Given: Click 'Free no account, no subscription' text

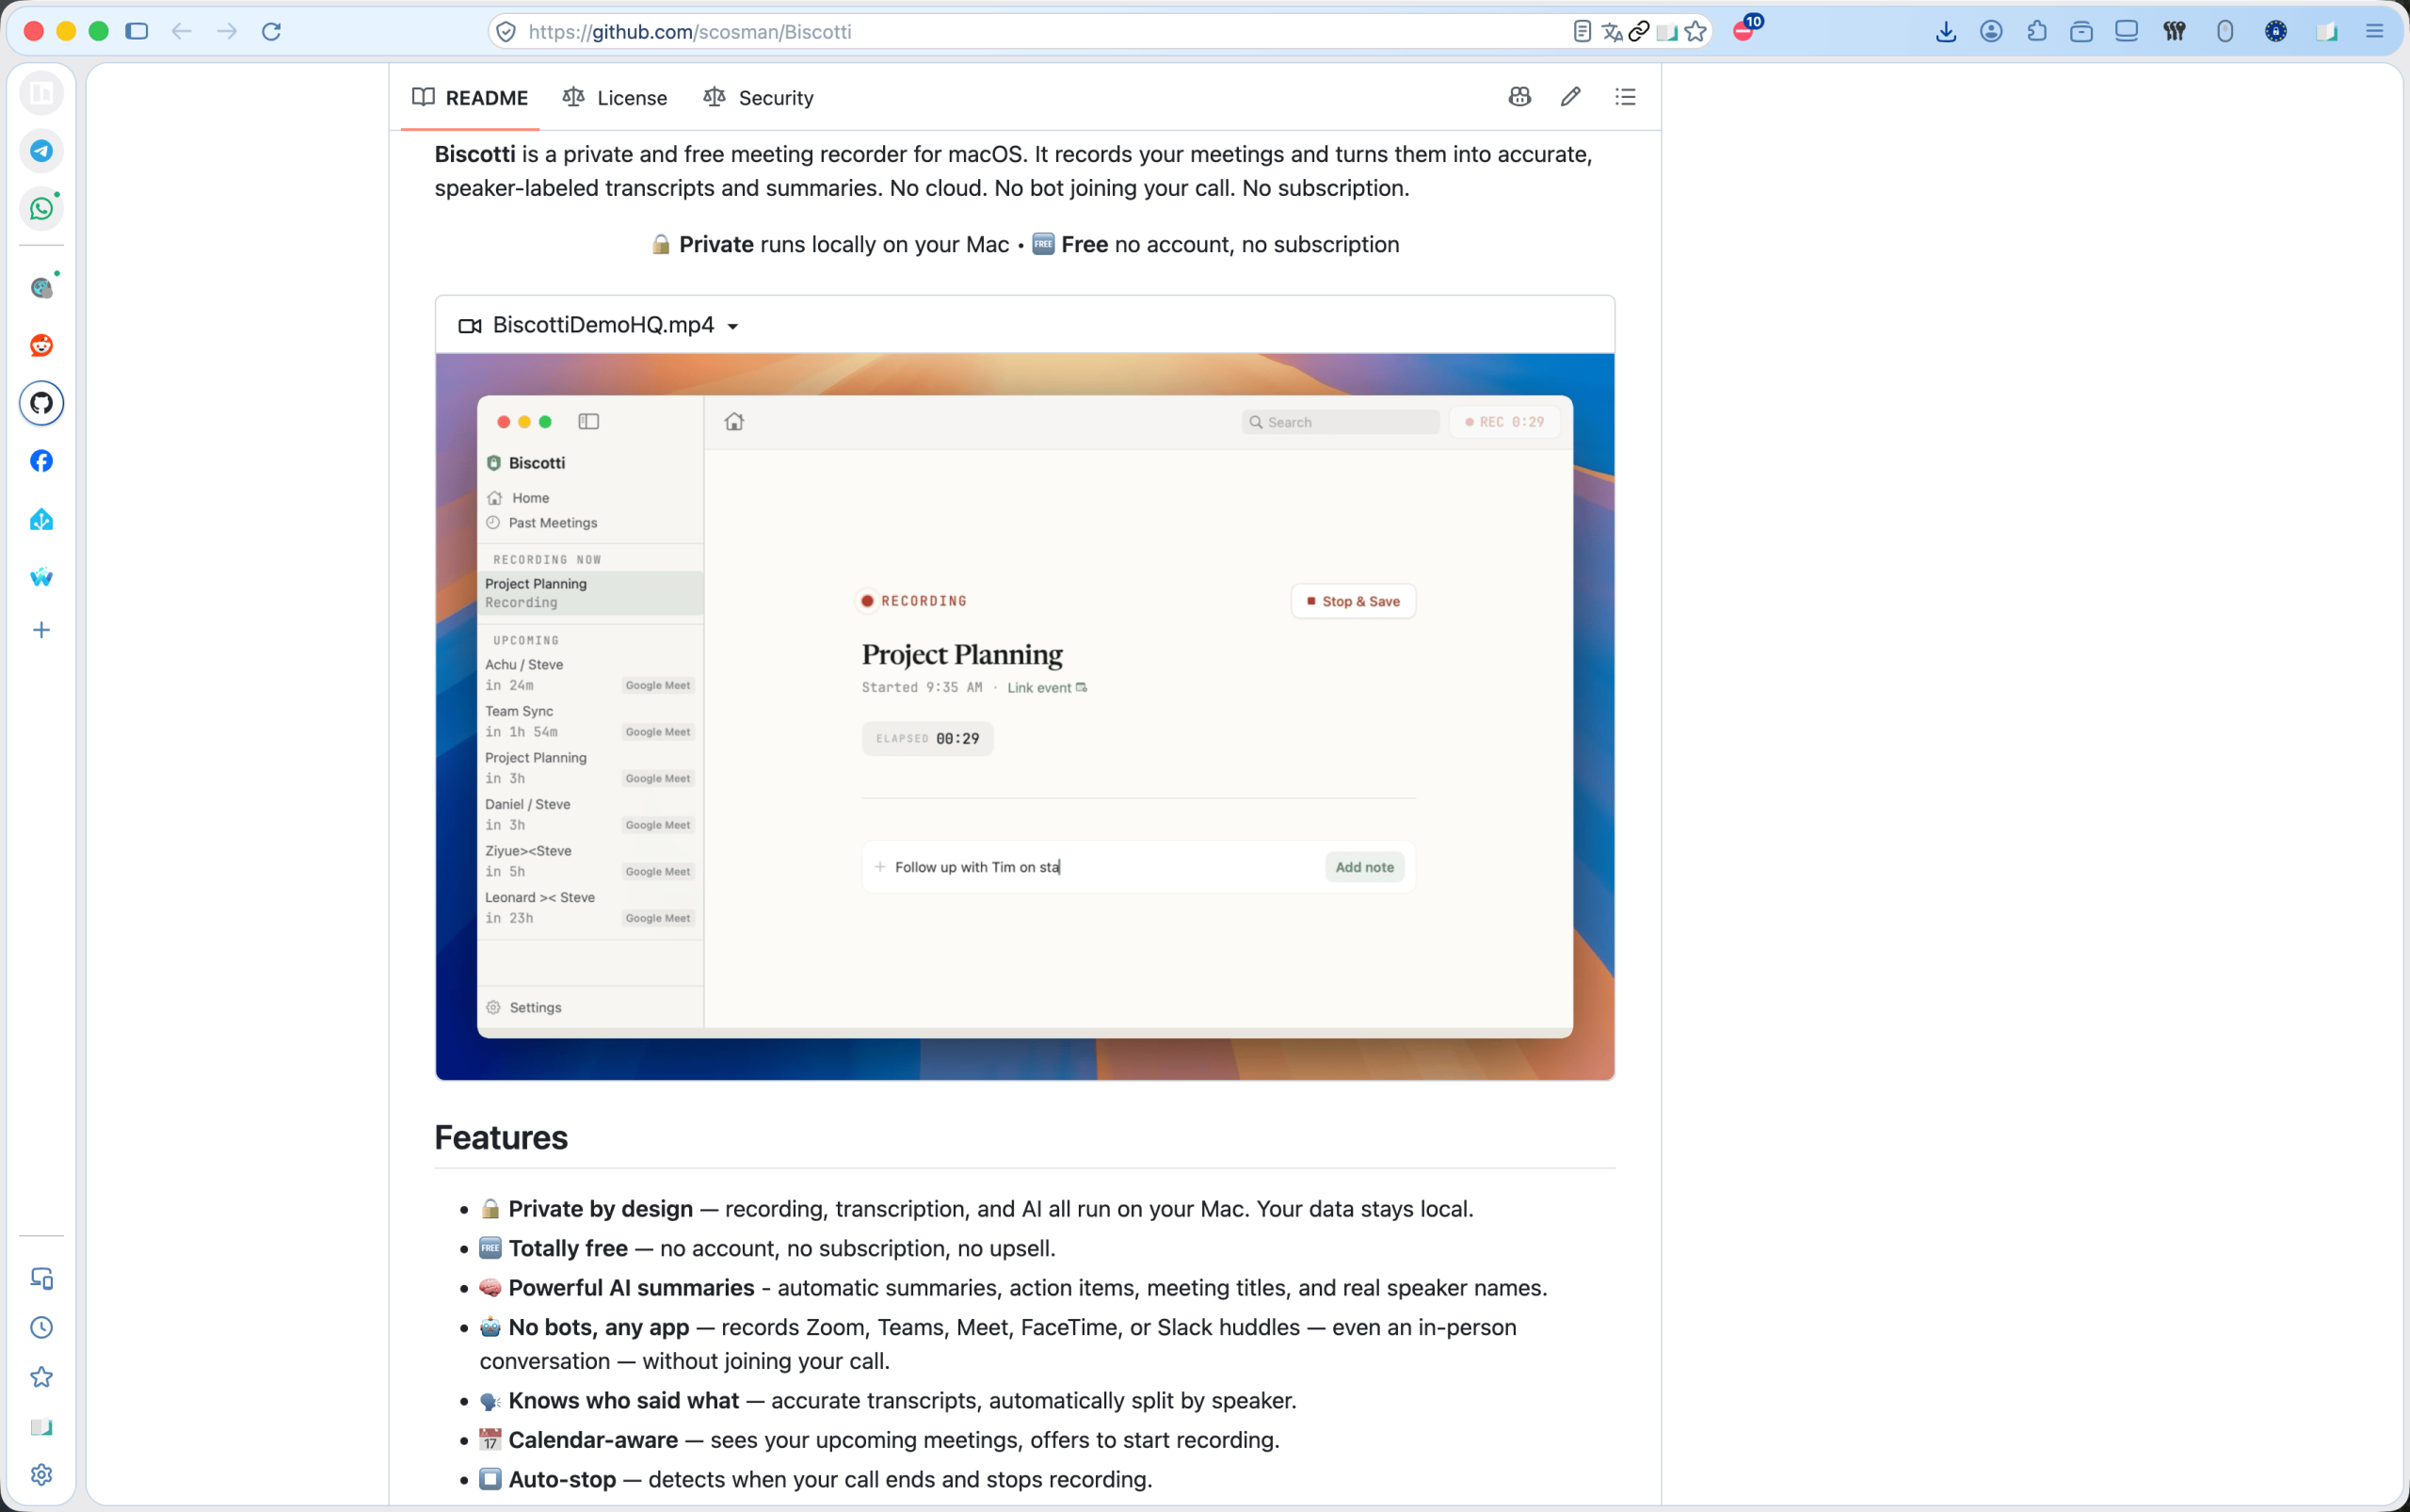Looking at the screenshot, I should click(1230, 245).
